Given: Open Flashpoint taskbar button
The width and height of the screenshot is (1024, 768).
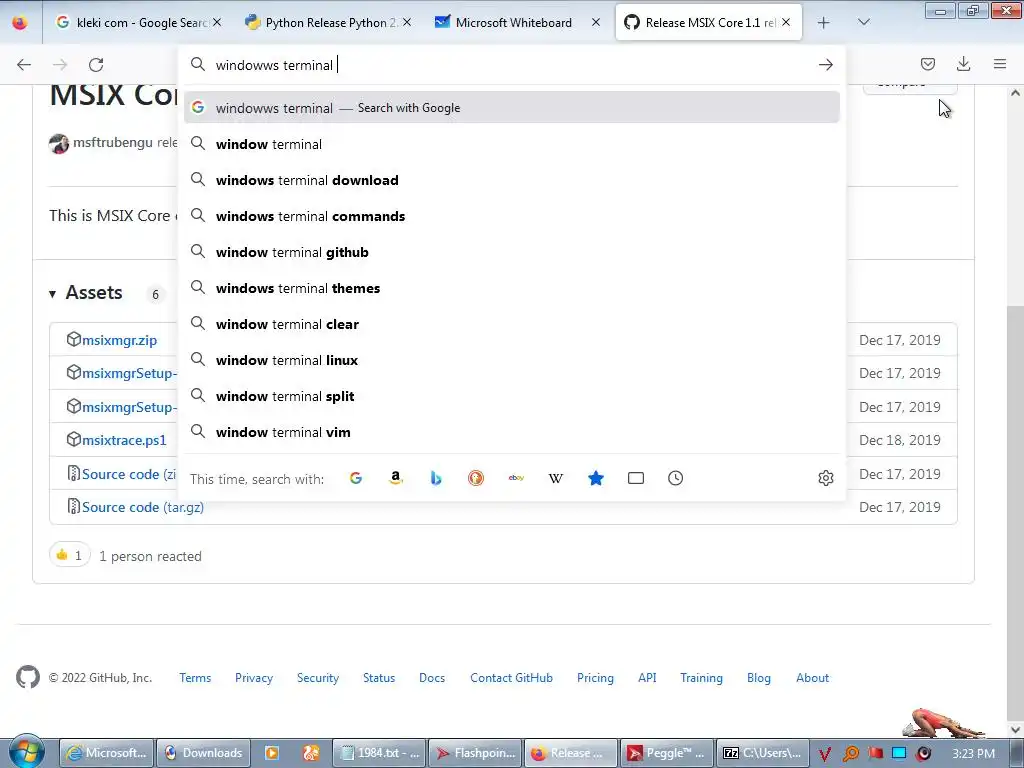Looking at the screenshot, I should [x=476, y=753].
